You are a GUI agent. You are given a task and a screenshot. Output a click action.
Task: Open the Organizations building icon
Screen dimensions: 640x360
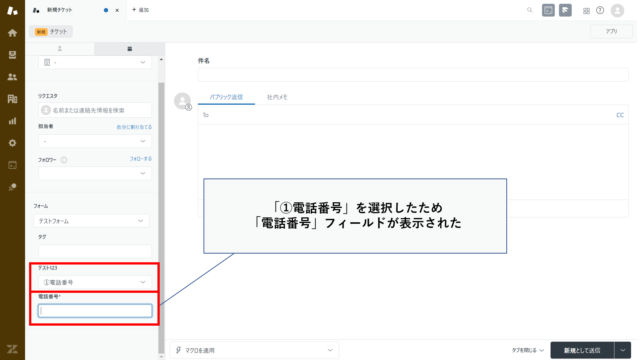click(x=12, y=99)
